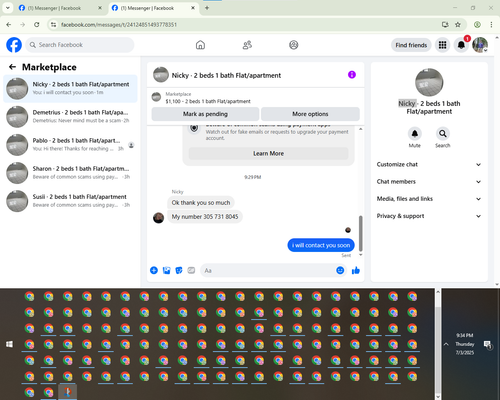Click the Search Facebook field
The image size is (500, 400).
tap(80, 45)
